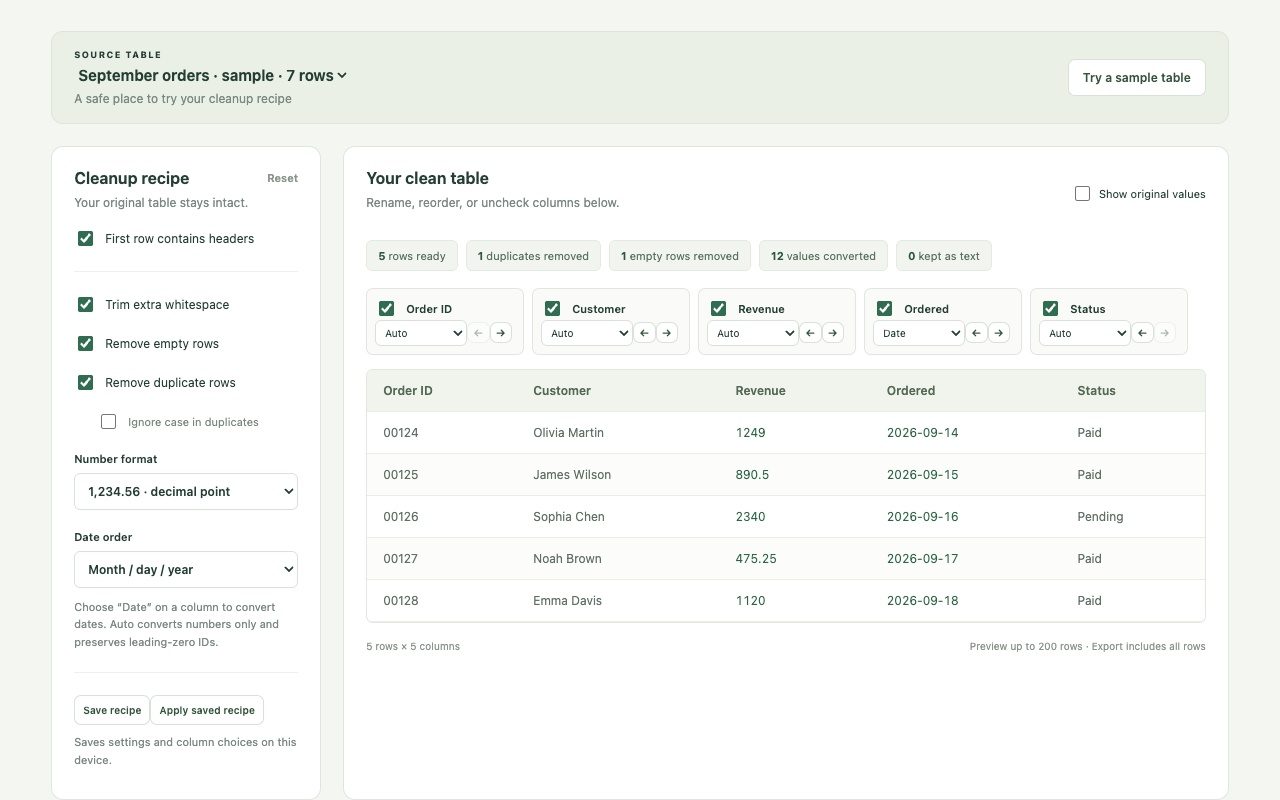Move Revenue column right
Screen dimensions: 1280x800
coord(833,333)
